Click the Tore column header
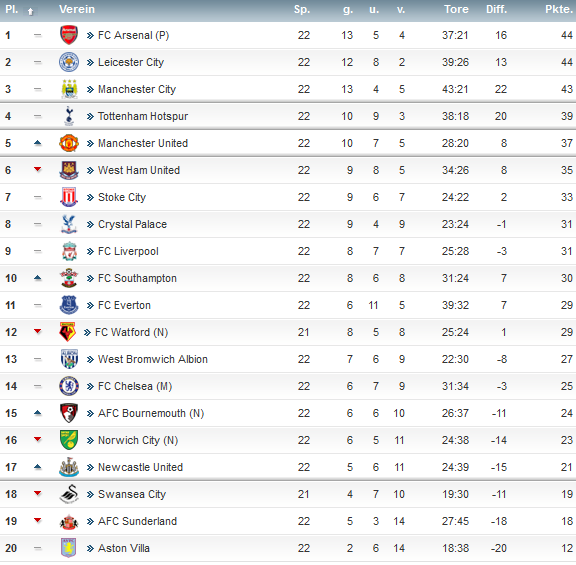Image resolution: width=576 pixels, height=565 pixels. coord(456,9)
